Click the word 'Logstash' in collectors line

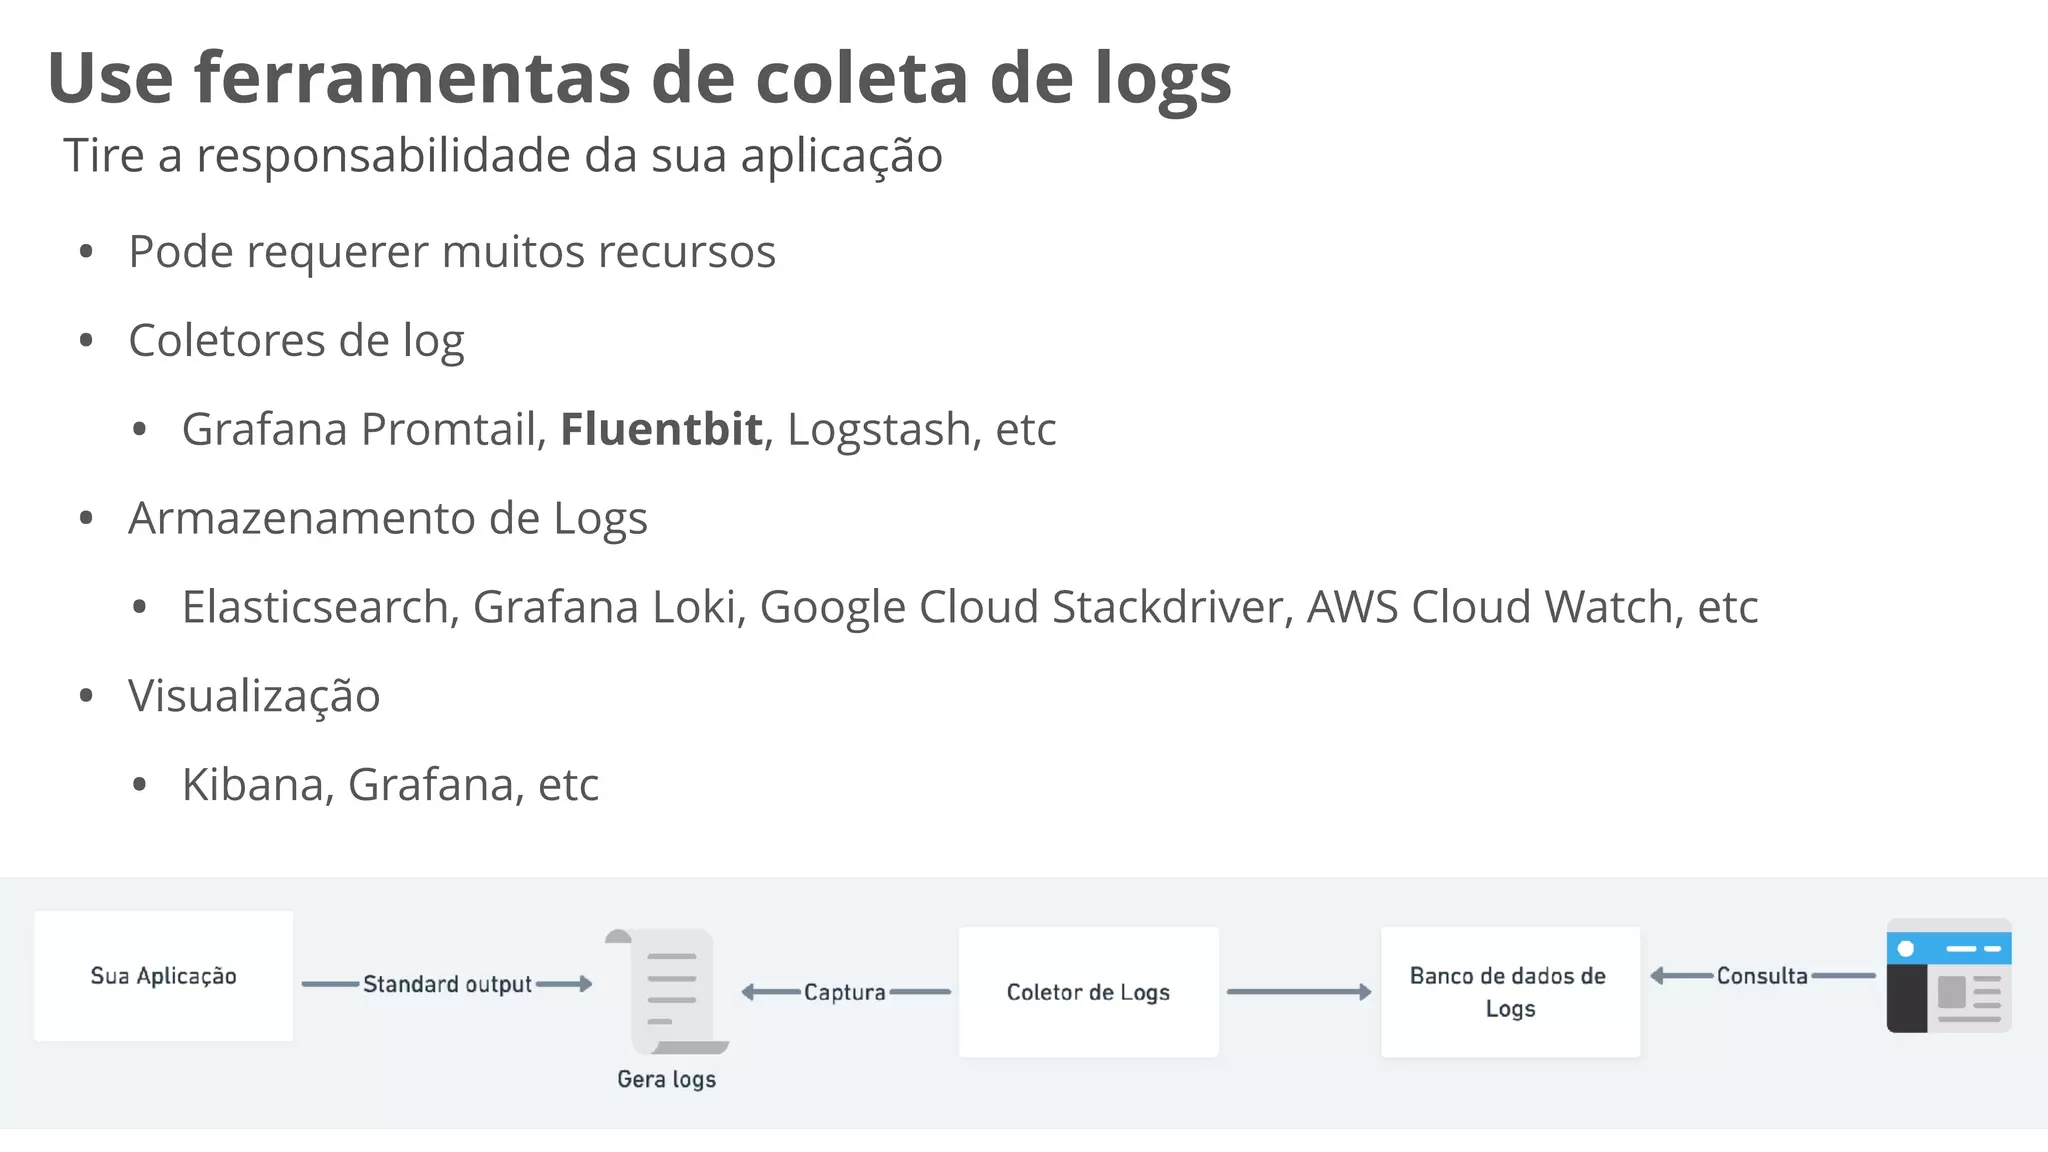click(x=879, y=430)
